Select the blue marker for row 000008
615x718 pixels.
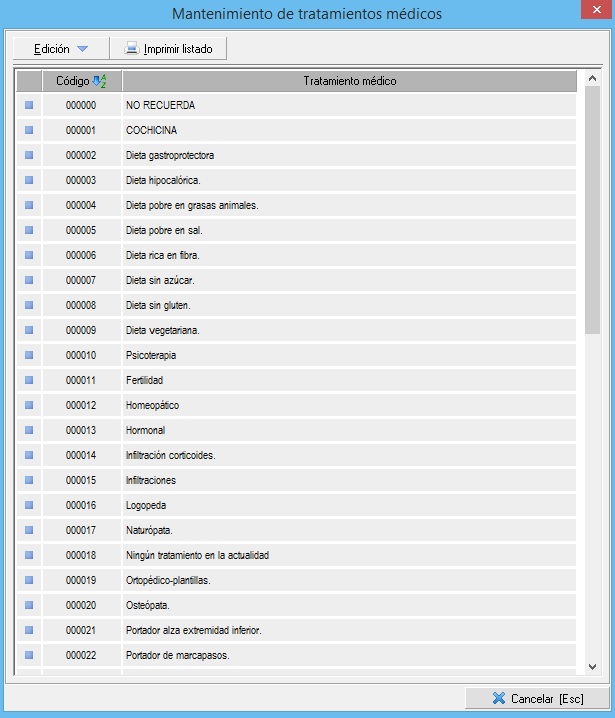tap(29, 305)
